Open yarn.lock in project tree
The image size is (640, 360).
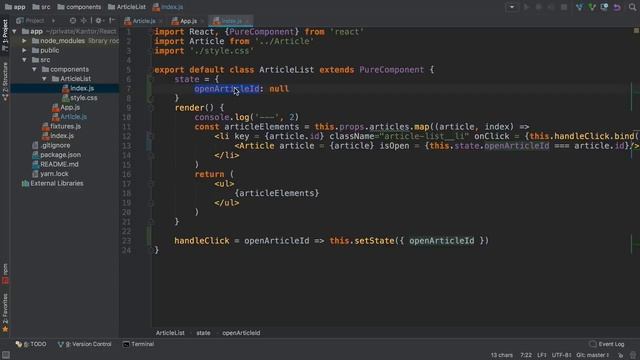tap(50, 173)
